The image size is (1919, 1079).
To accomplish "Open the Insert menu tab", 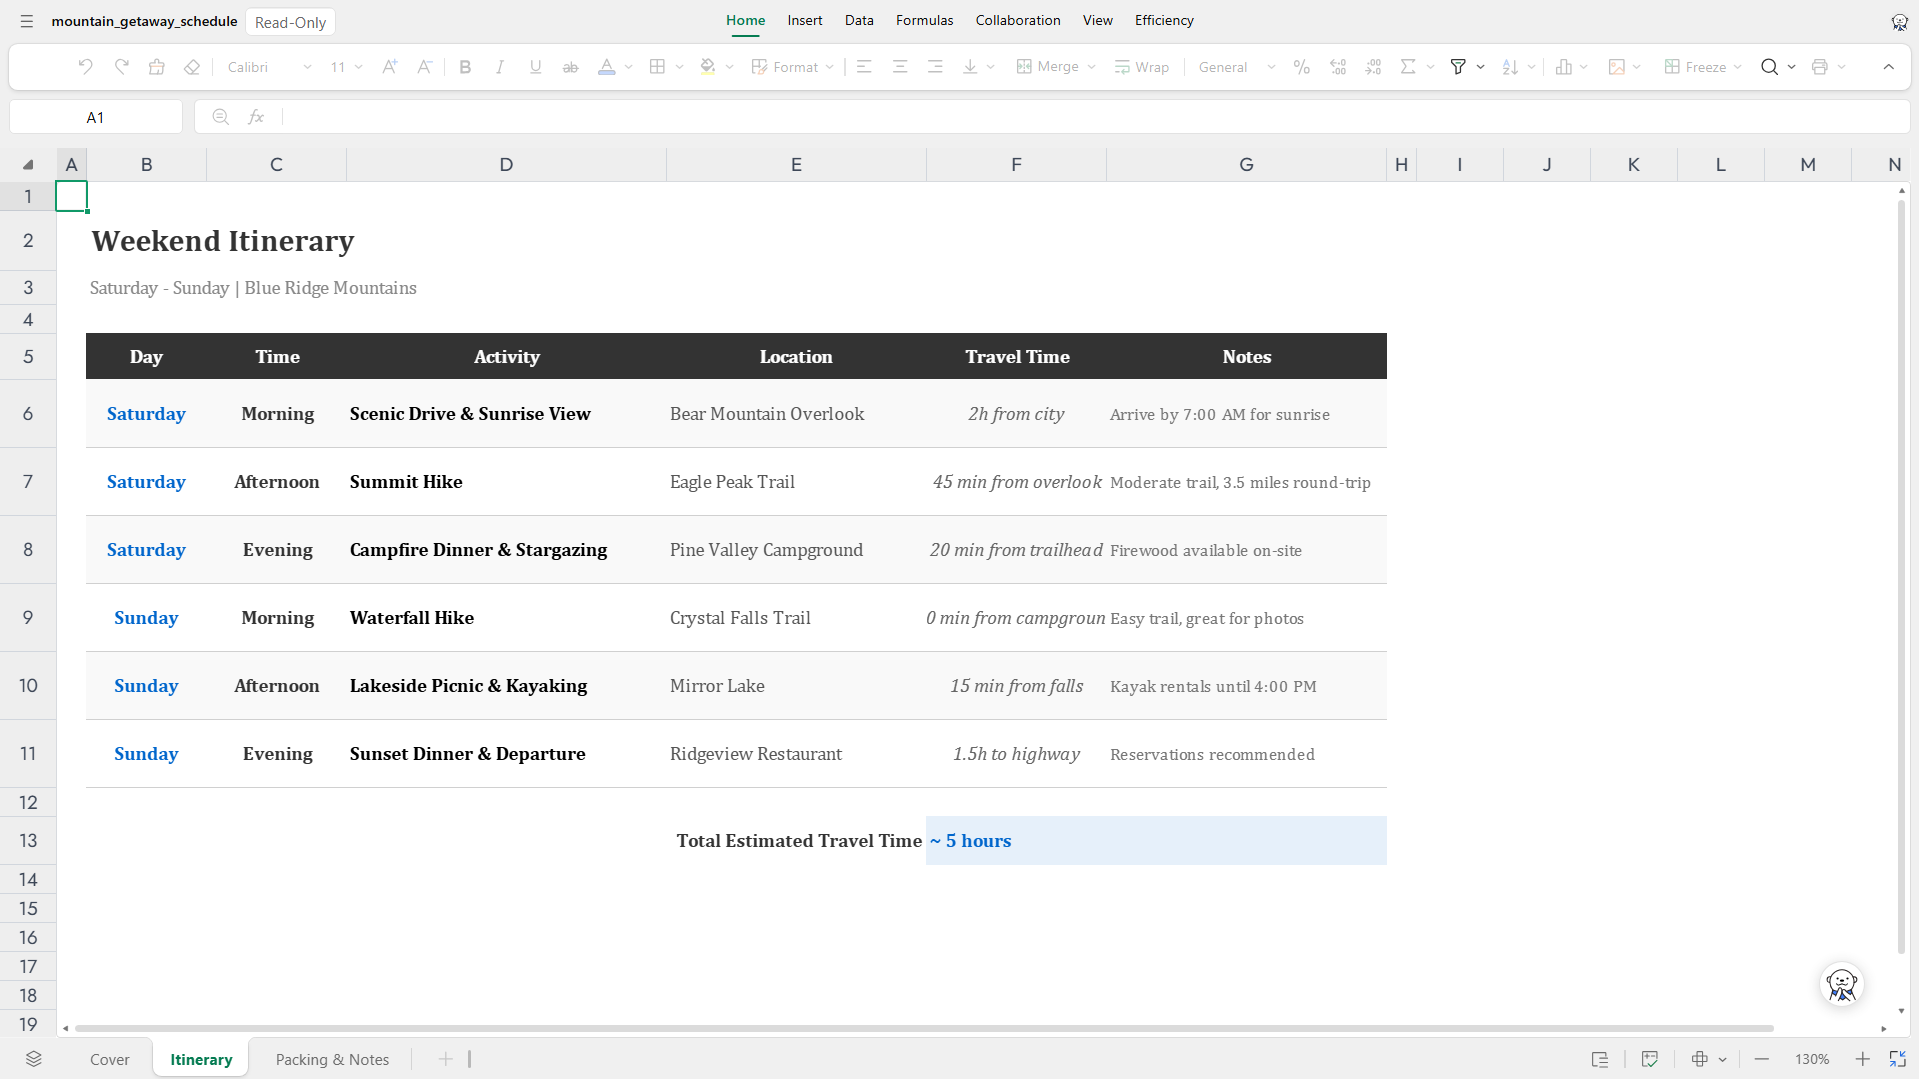I will pyautogui.click(x=805, y=20).
